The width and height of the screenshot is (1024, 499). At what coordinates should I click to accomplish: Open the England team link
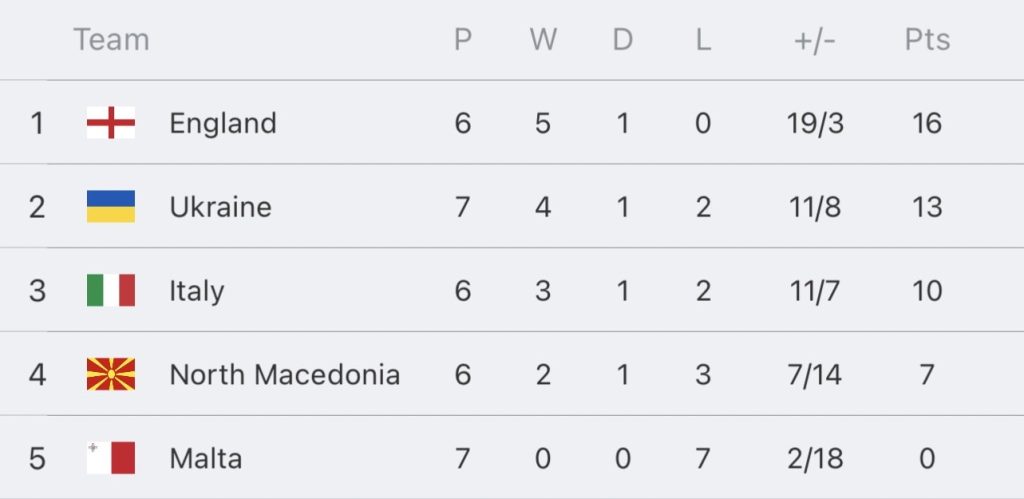(x=223, y=123)
